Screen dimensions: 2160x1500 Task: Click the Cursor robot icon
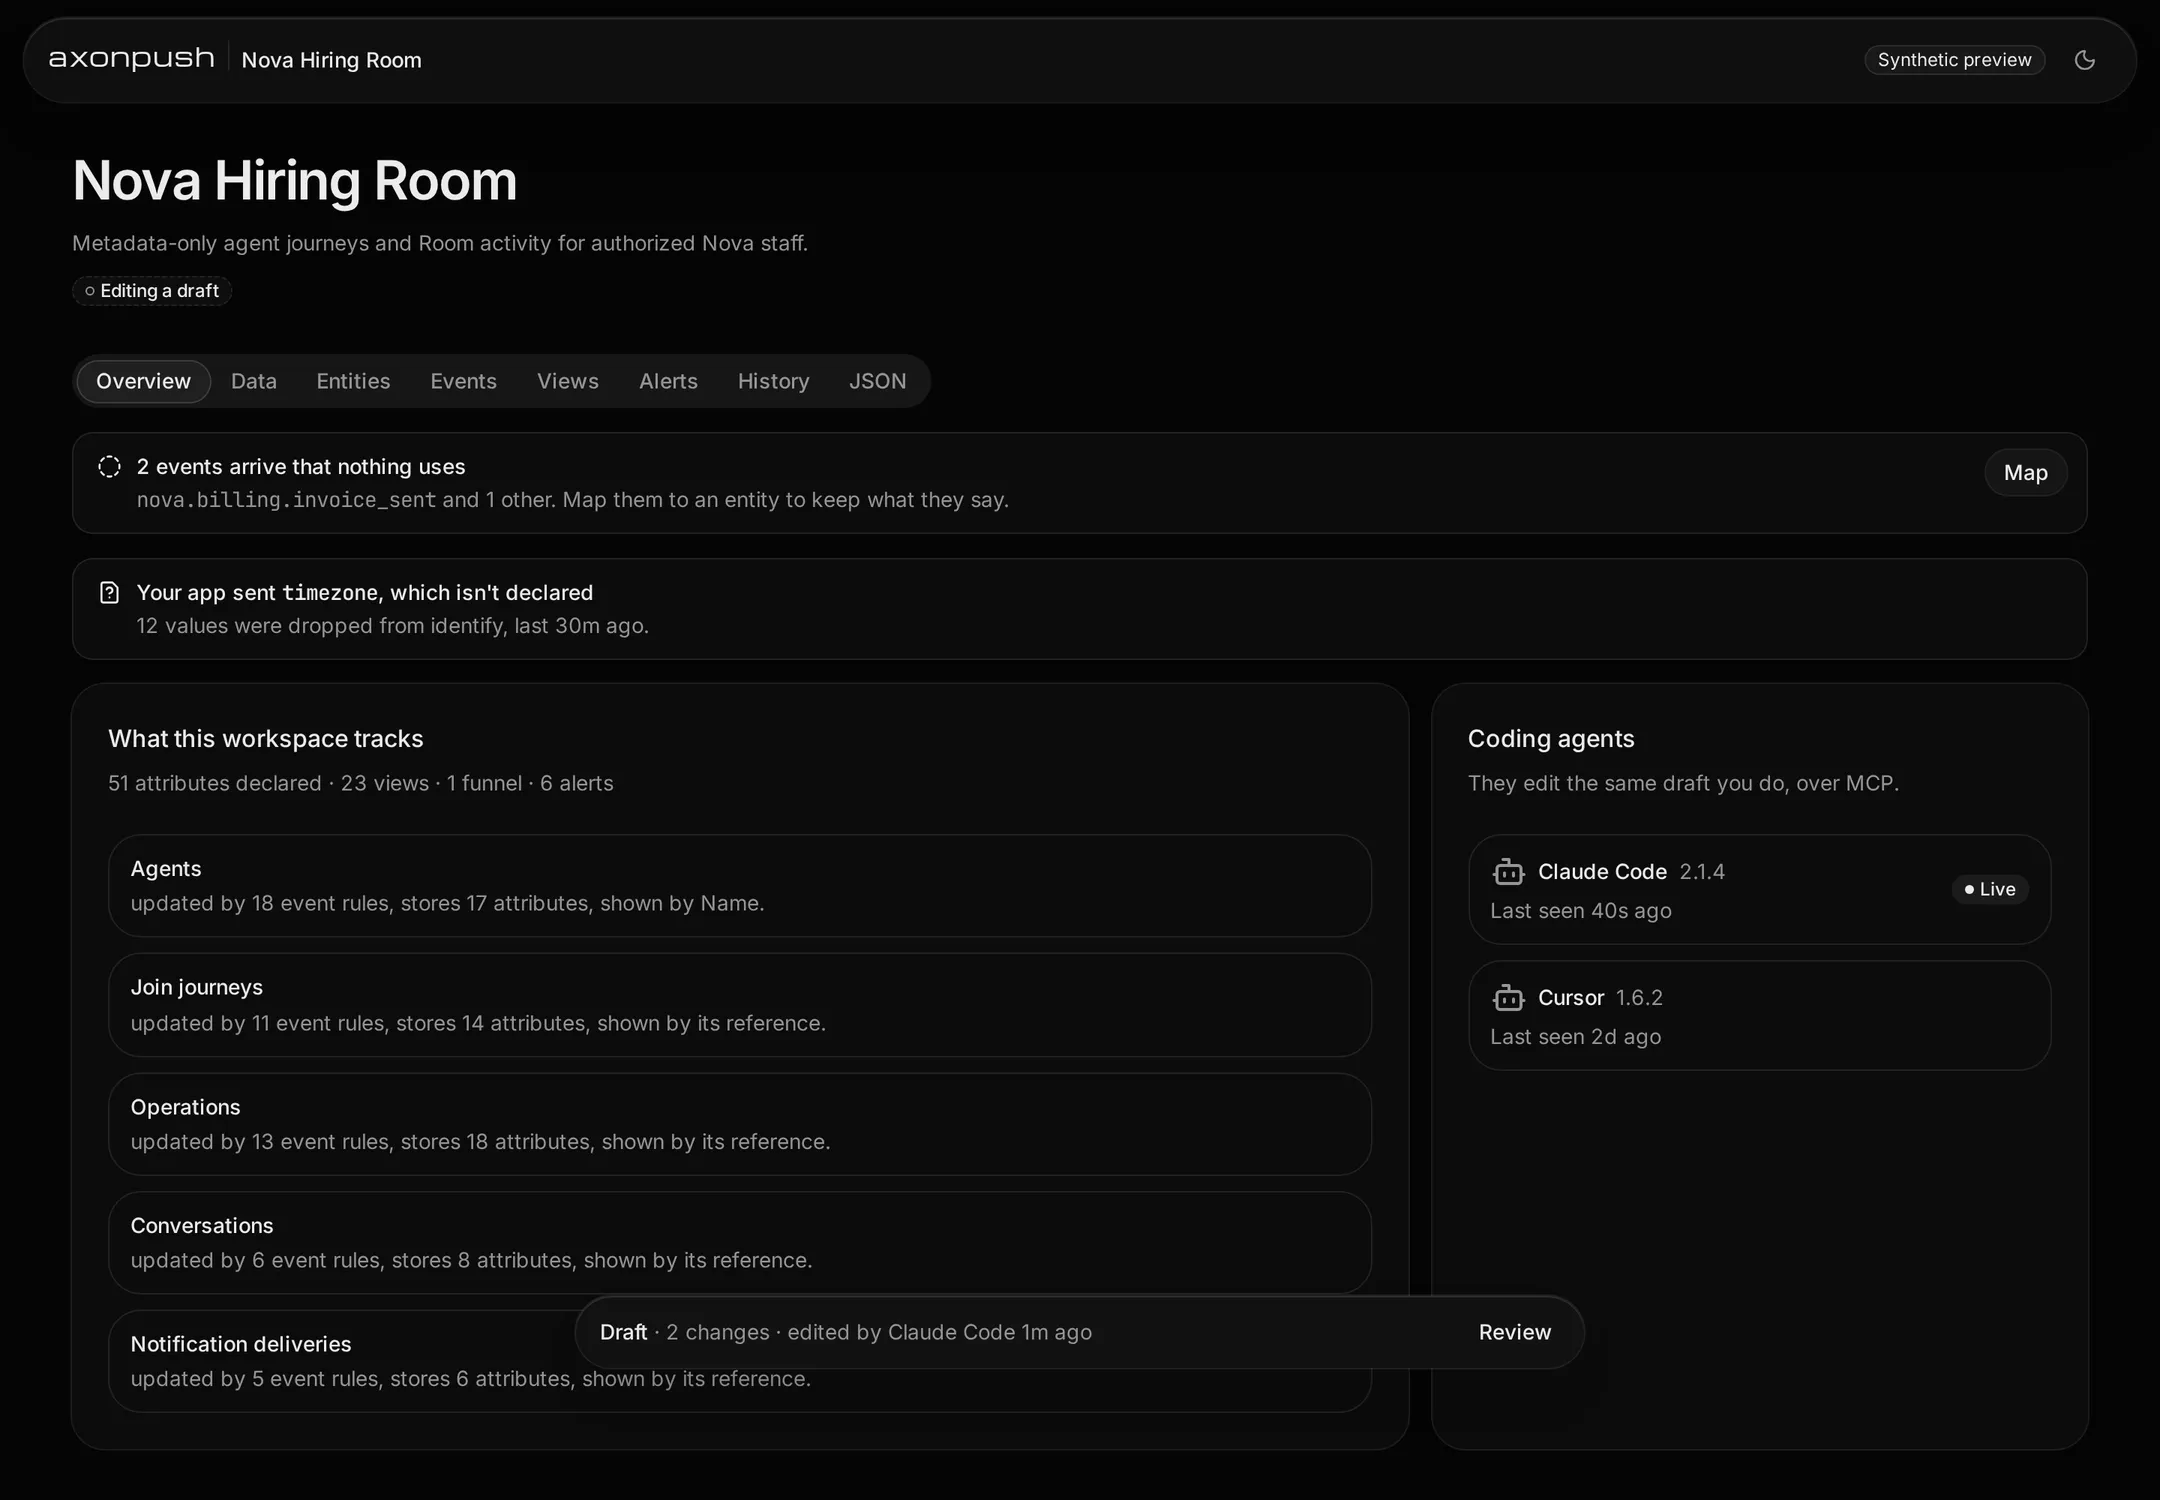click(x=1508, y=998)
